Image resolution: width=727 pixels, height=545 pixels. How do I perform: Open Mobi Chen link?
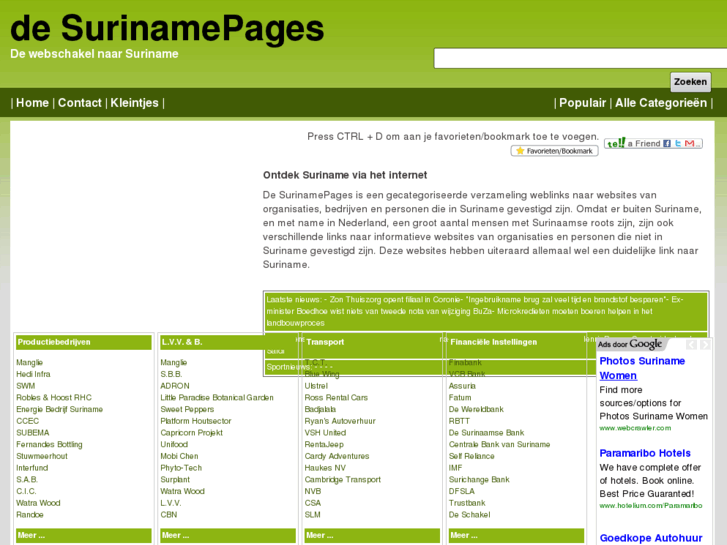coord(179,456)
